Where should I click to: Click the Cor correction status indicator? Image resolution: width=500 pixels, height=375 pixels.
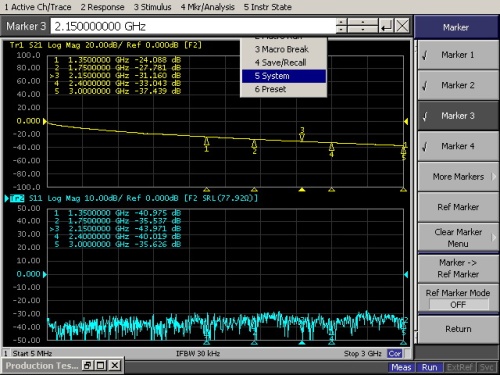[395, 353]
